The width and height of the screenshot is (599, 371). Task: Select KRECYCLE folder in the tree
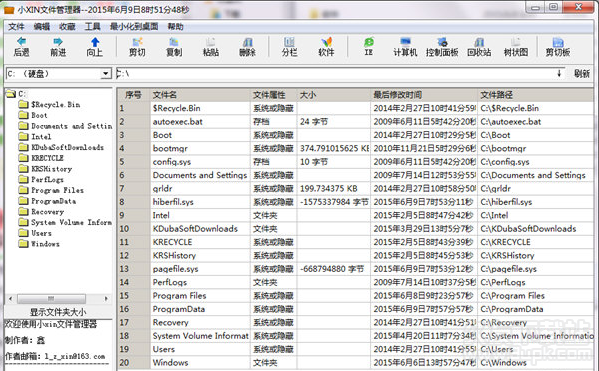pos(47,158)
